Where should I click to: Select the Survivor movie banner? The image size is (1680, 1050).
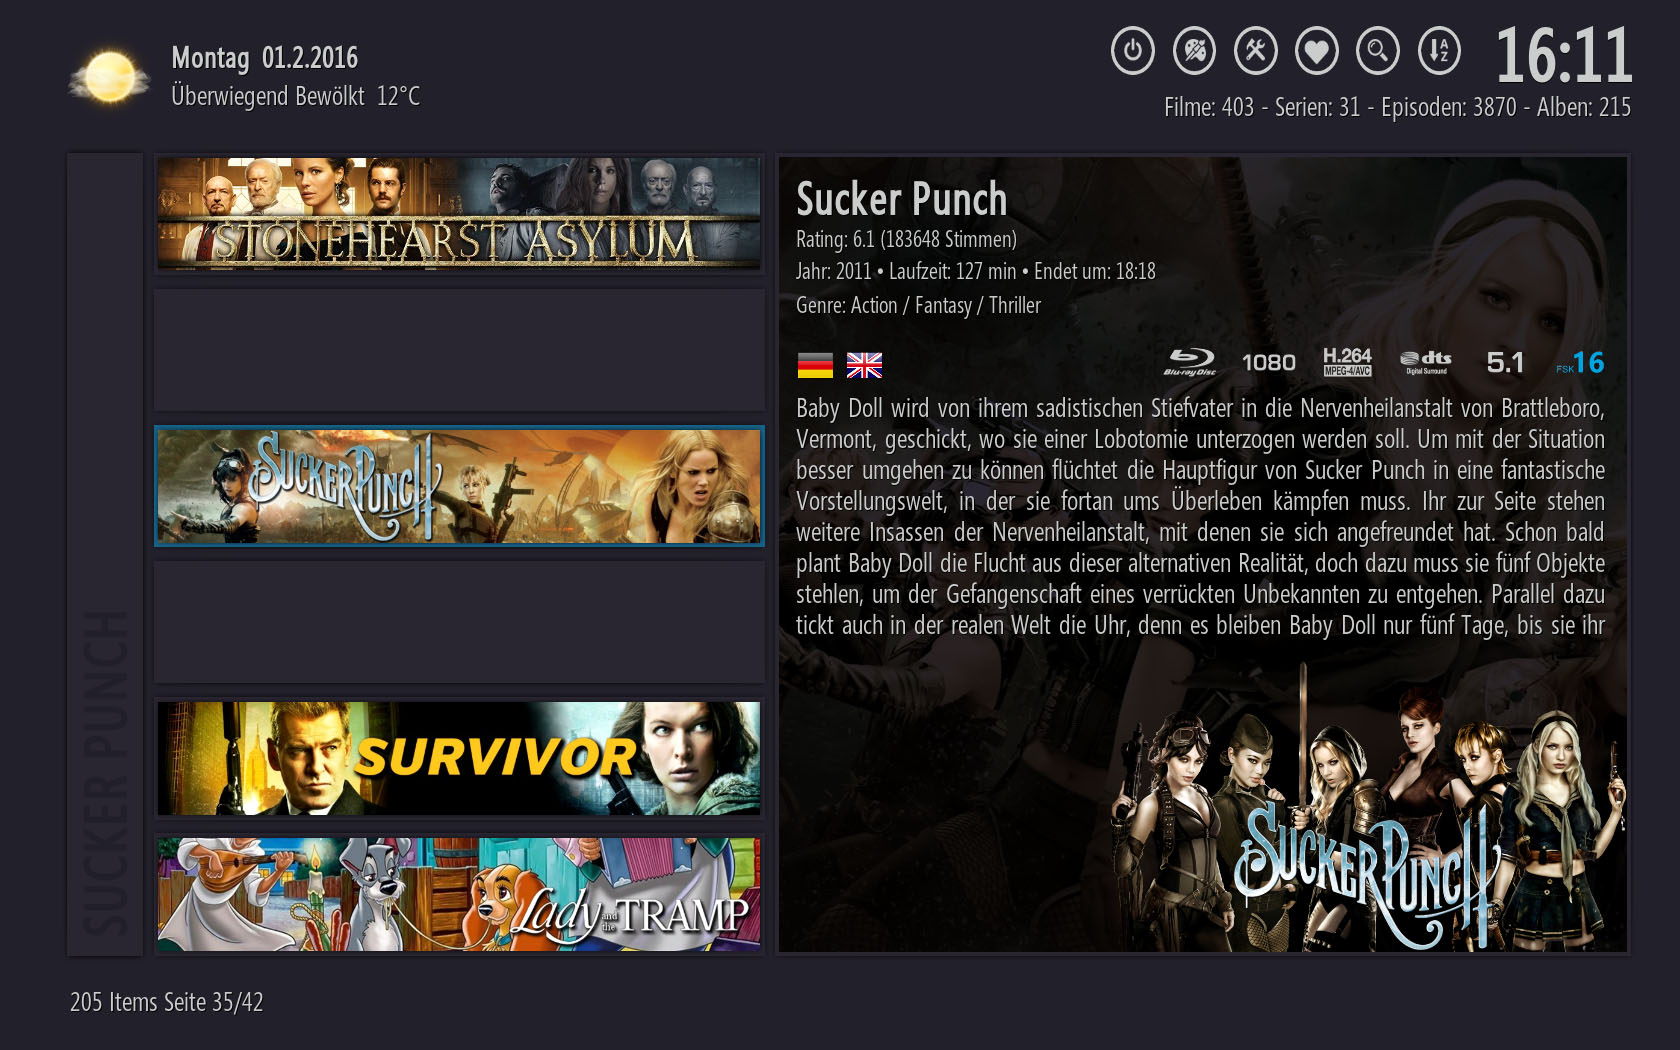[459, 758]
